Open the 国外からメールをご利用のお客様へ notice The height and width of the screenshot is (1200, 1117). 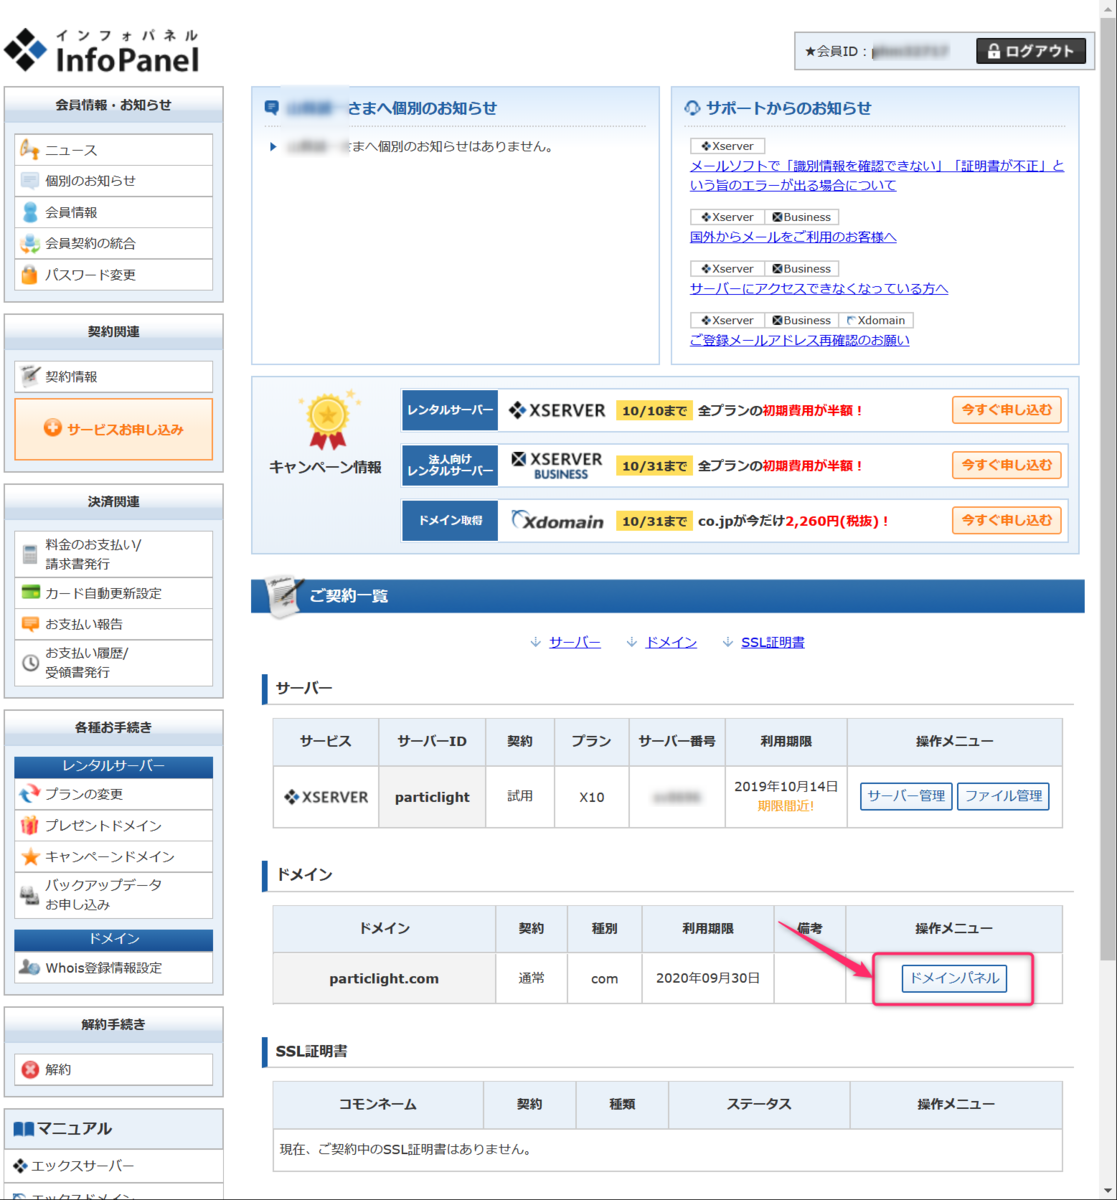(793, 237)
